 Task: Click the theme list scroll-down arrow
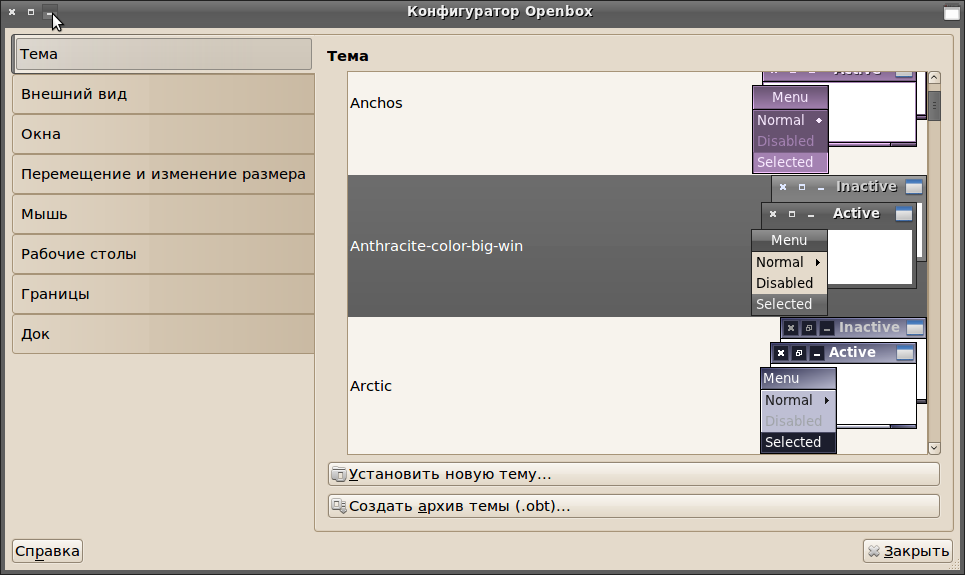click(x=934, y=448)
